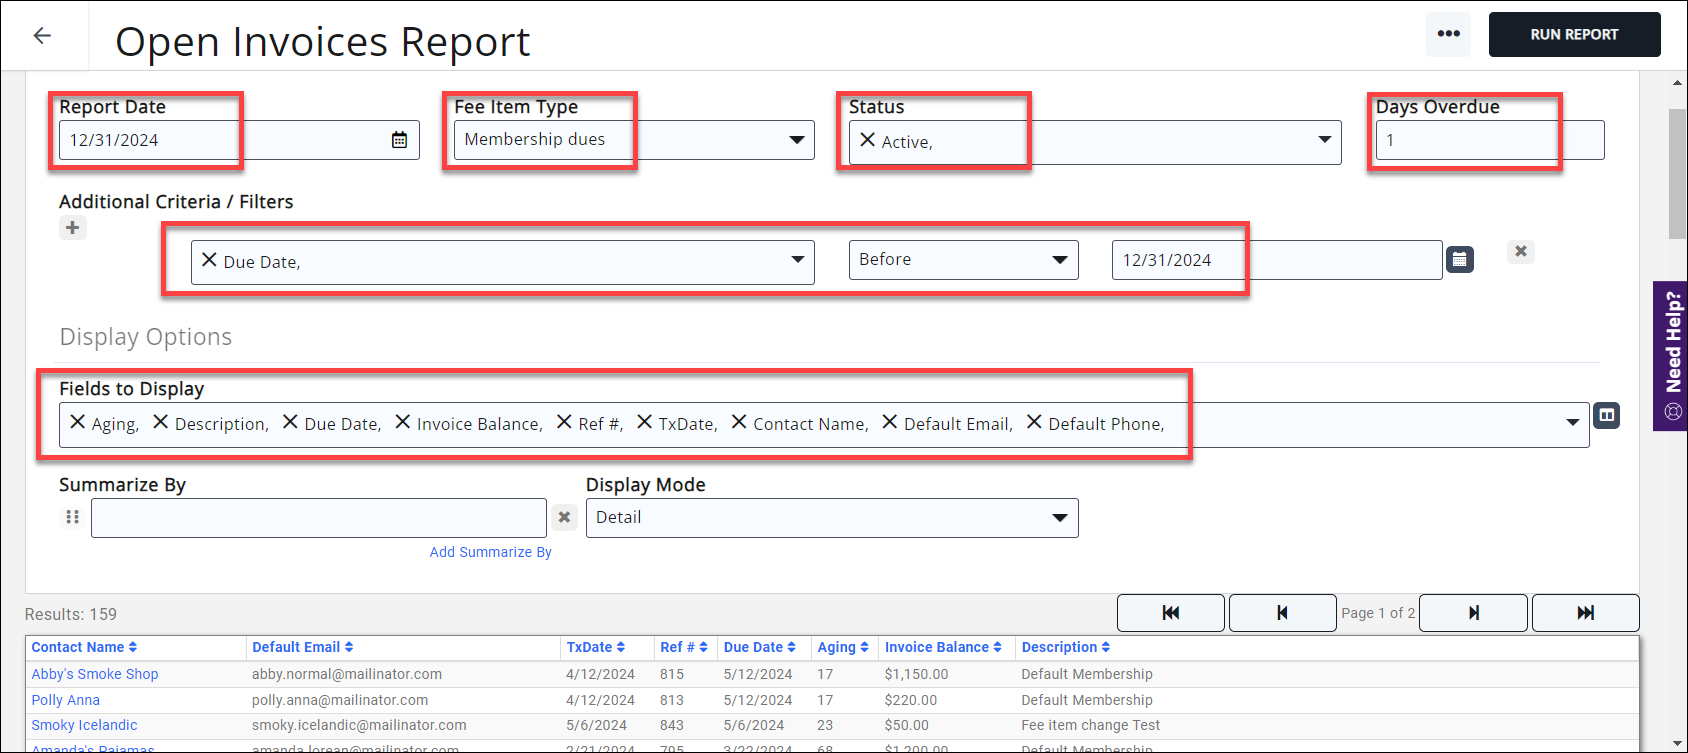1688x753 pixels.
Task: Expand the Fee Item Type dropdown
Action: pos(796,140)
